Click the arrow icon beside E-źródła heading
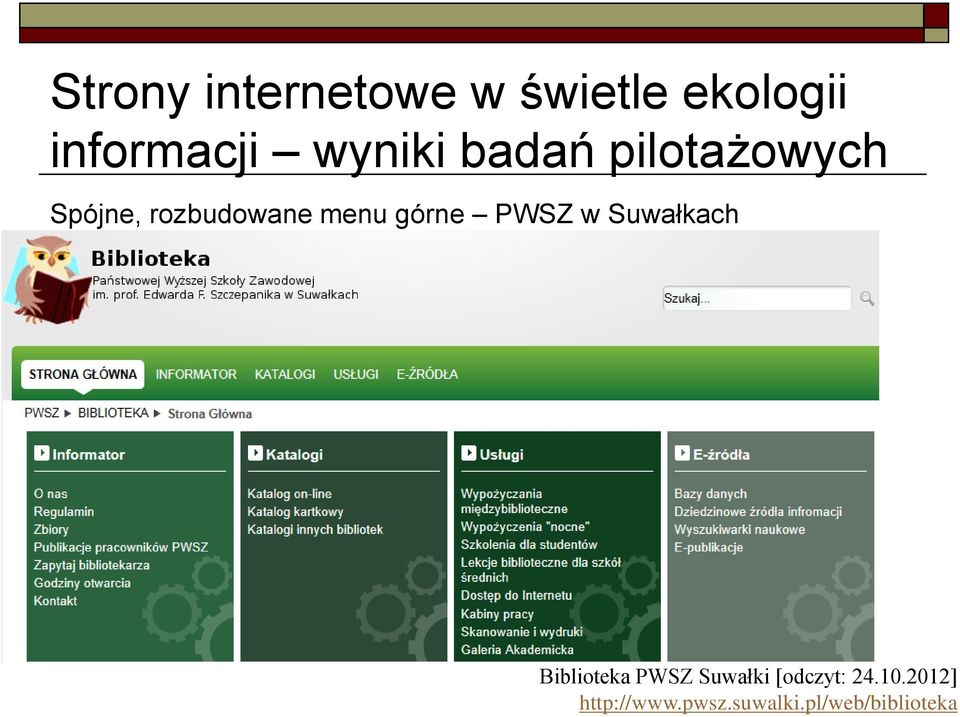960x717 pixels. (682, 453)
